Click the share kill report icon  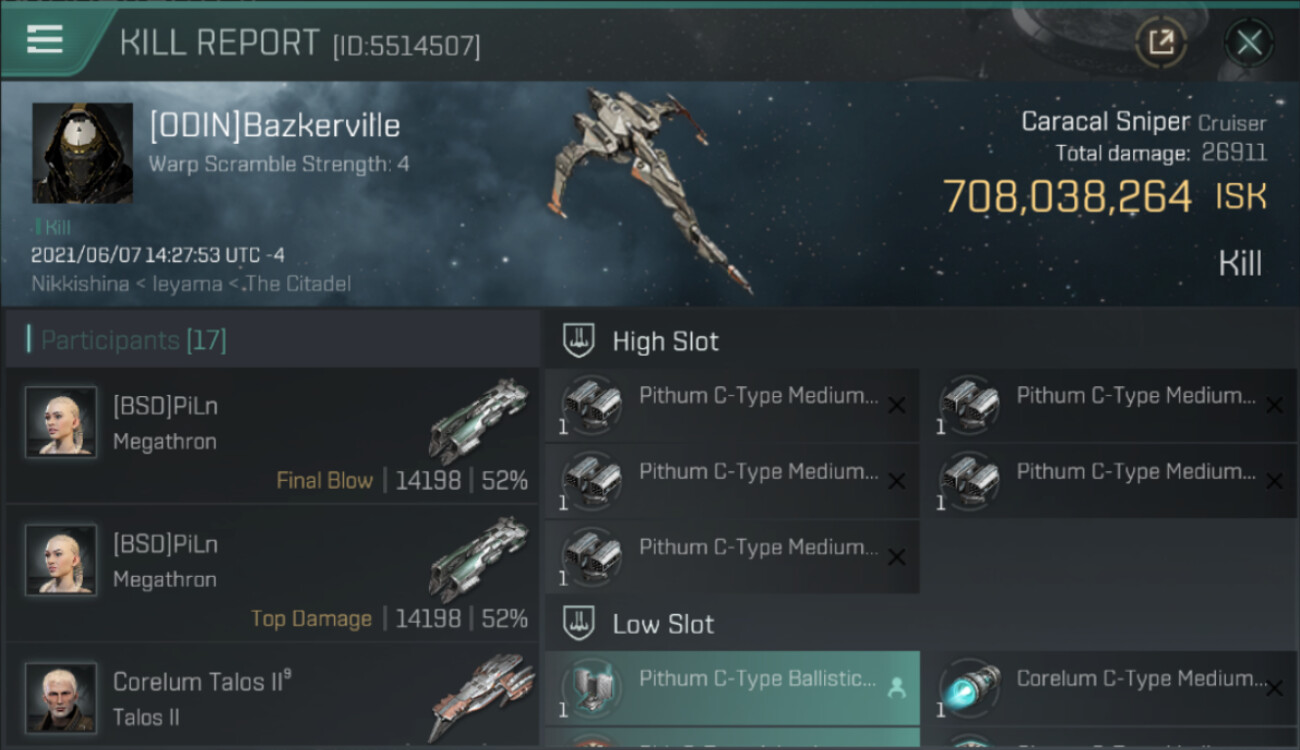click(x=1160, y=42)
